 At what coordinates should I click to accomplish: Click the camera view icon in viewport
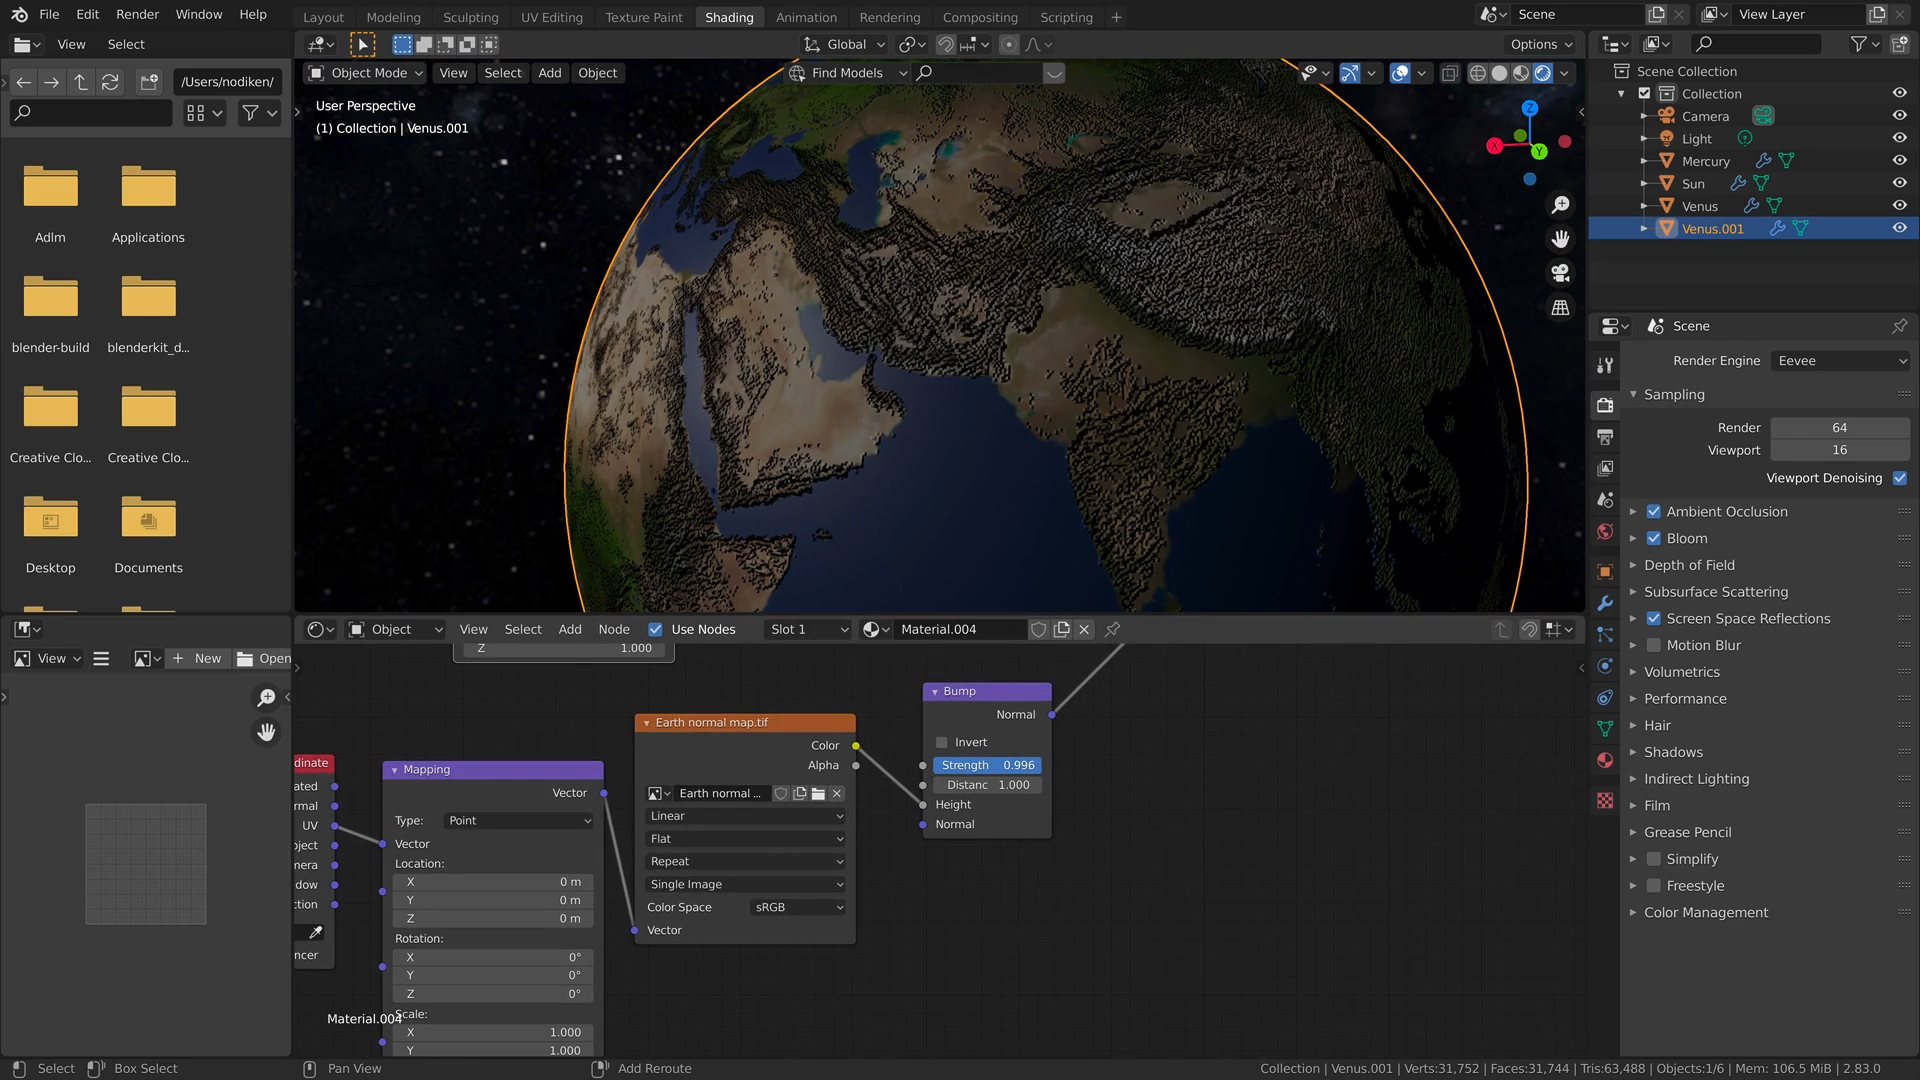1560,273
